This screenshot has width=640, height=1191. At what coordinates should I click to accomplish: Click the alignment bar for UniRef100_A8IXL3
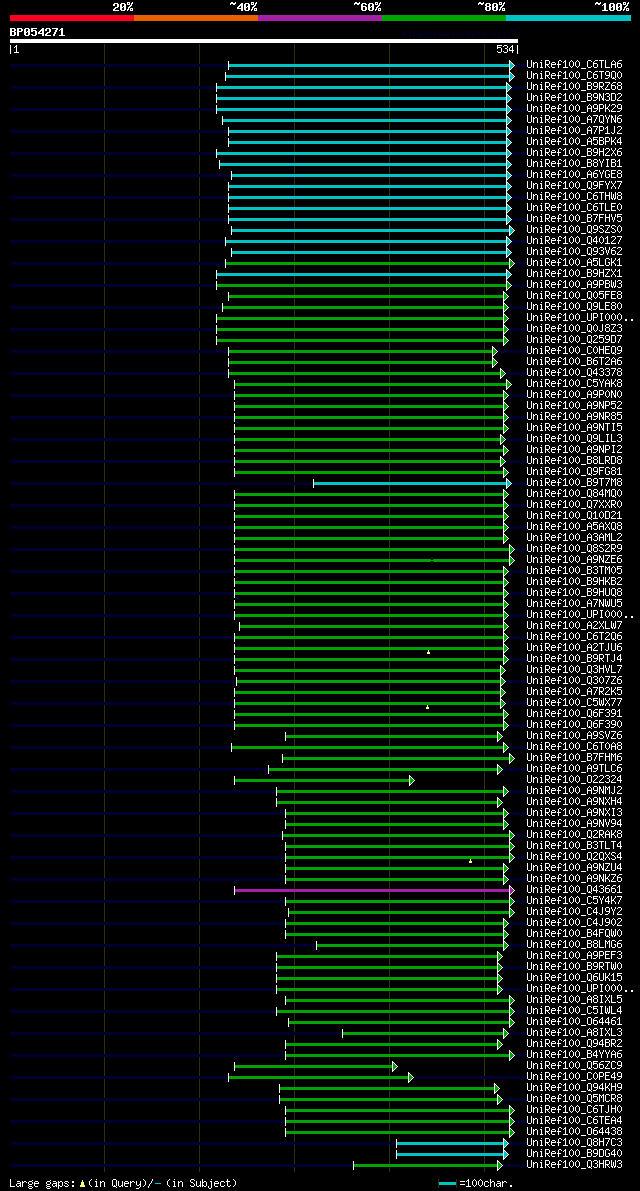tap(425, 1033)
